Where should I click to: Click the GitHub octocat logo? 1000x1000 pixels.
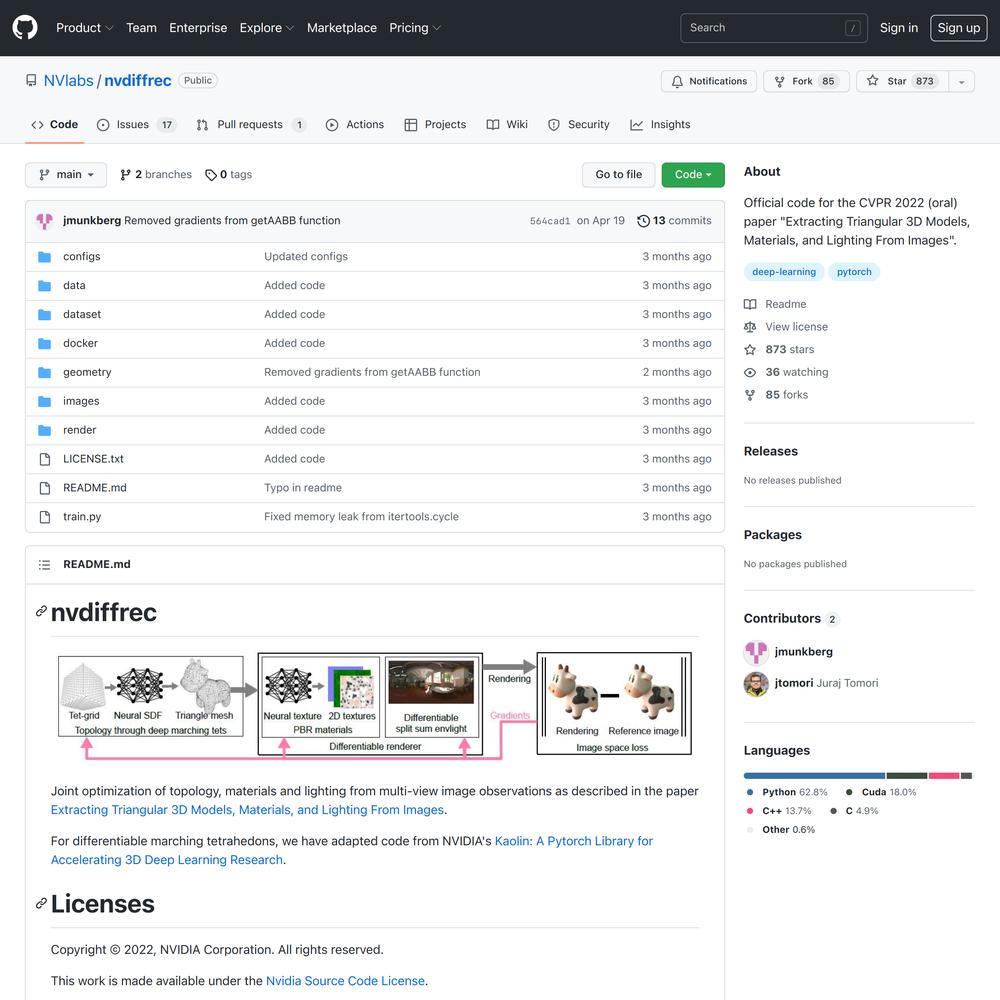(25, 27)
